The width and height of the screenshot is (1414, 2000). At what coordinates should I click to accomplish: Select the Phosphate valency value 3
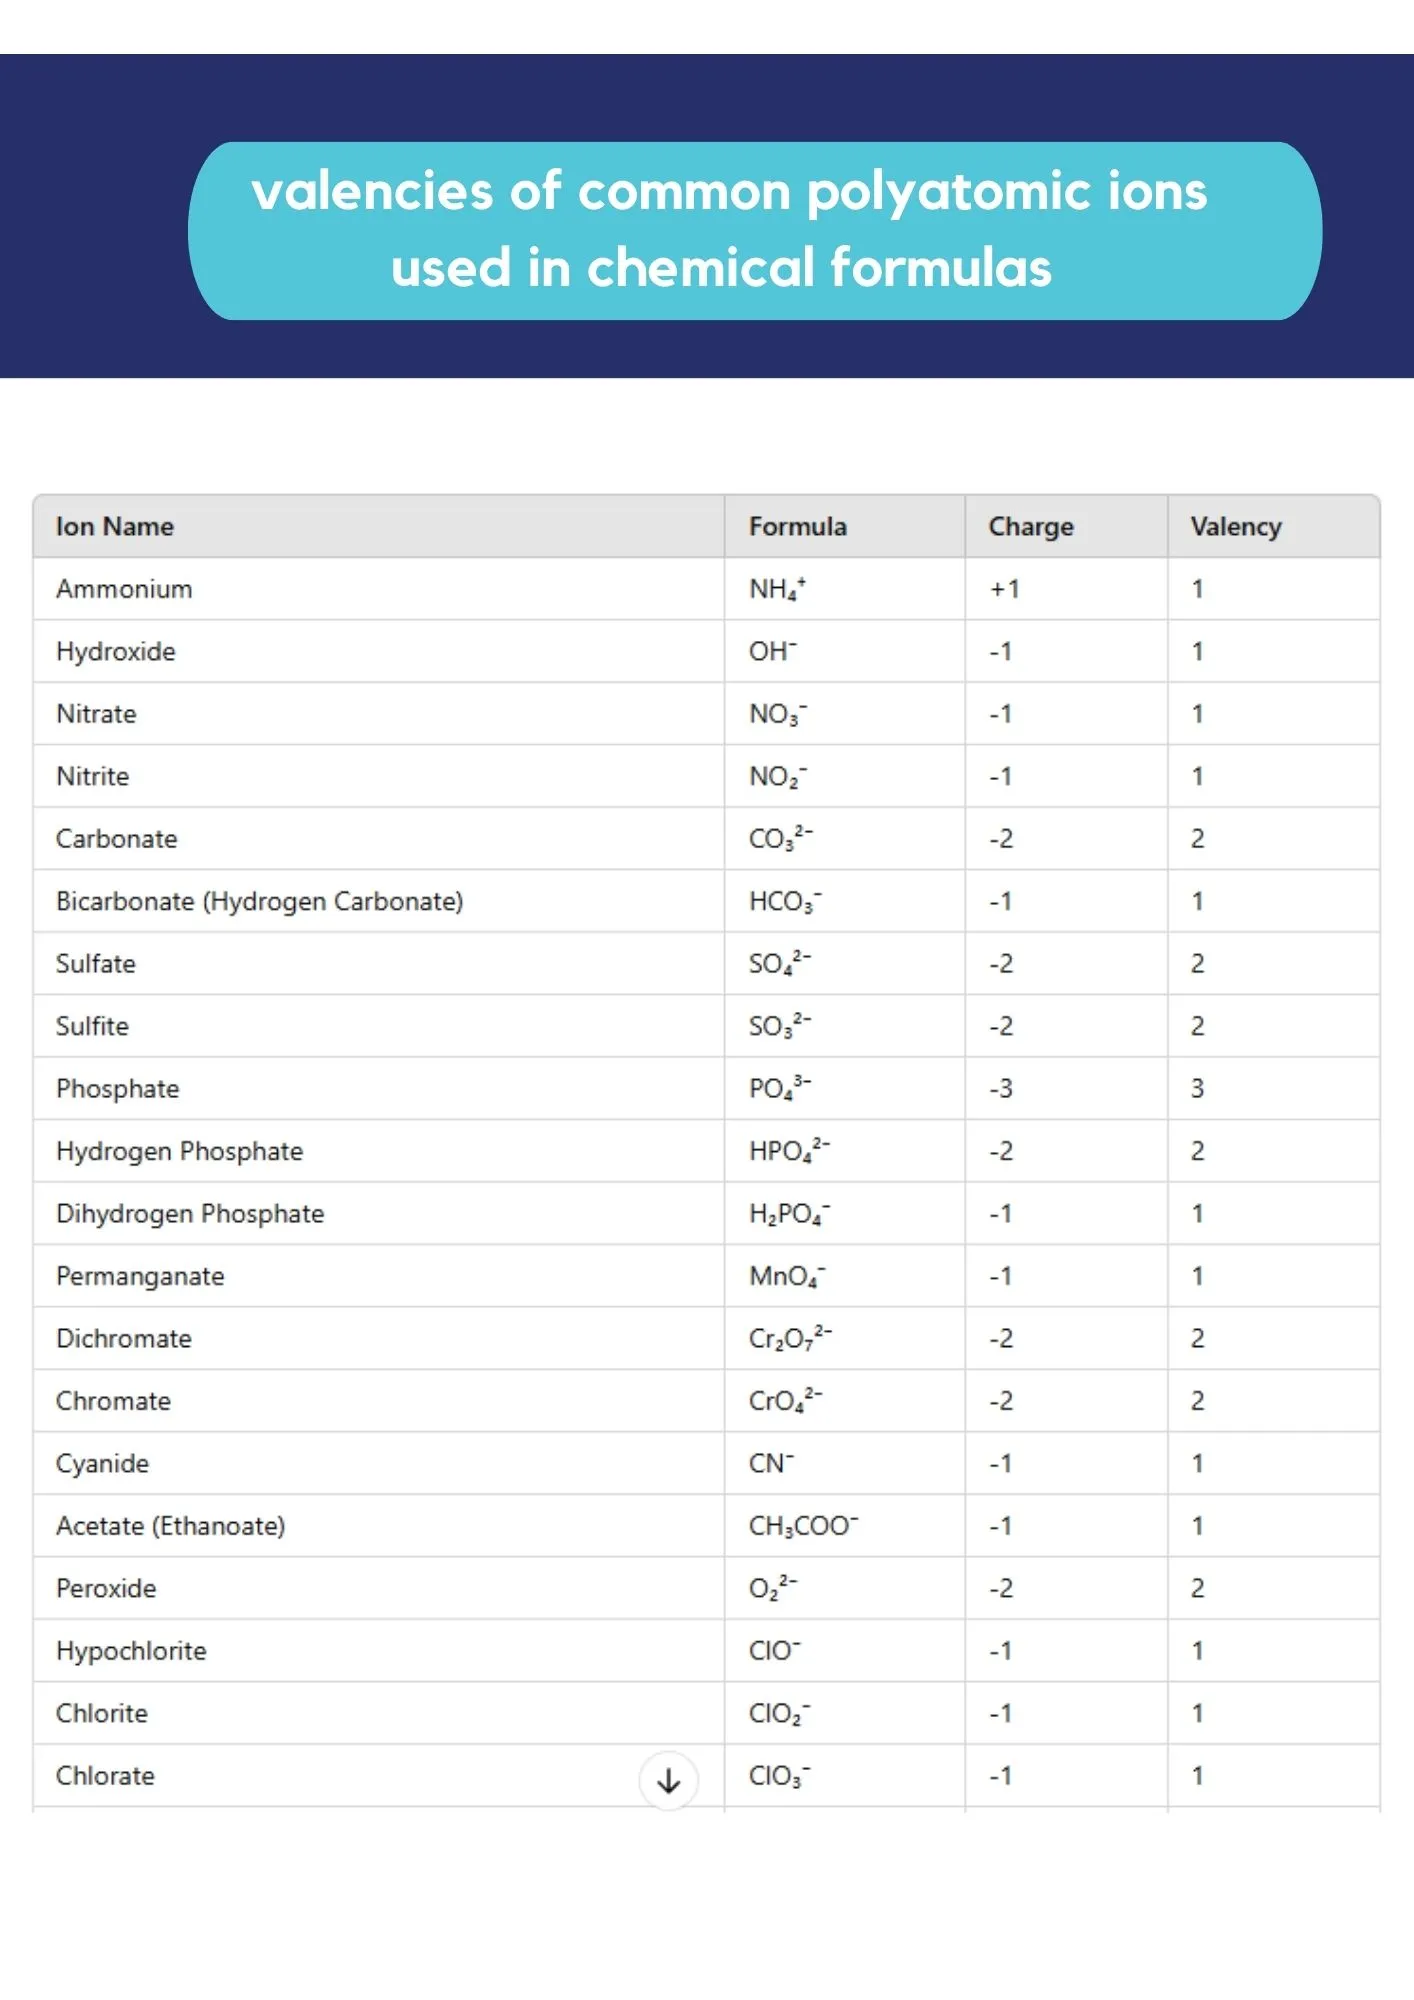tap(1197, 1089)
